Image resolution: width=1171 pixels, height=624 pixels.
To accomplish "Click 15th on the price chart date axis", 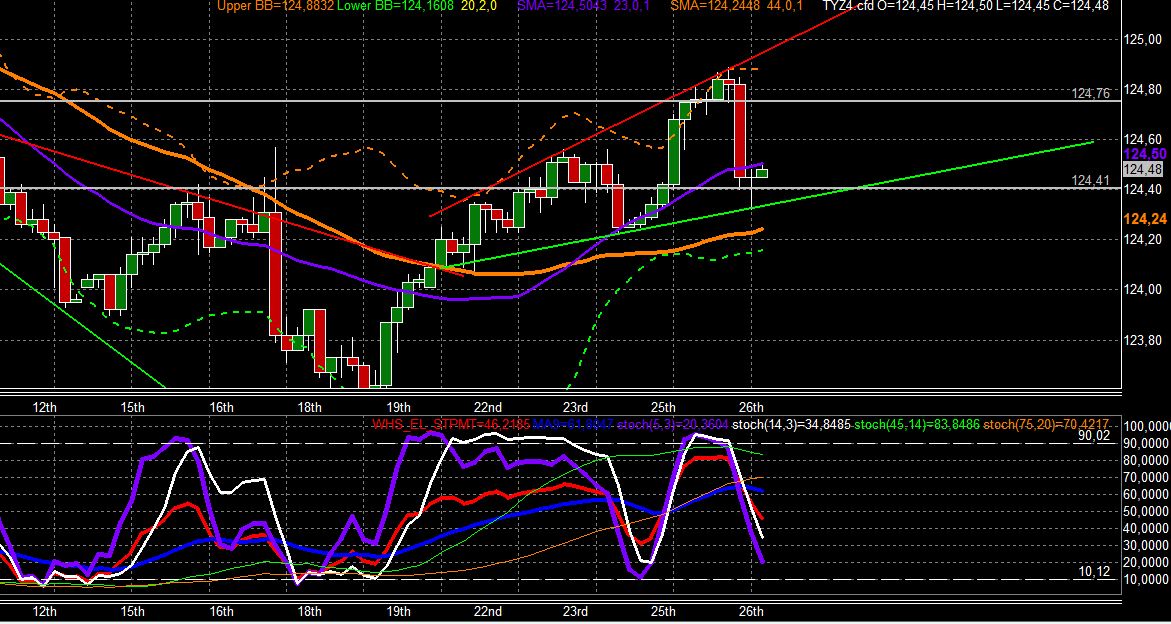I will coord(132,407).
